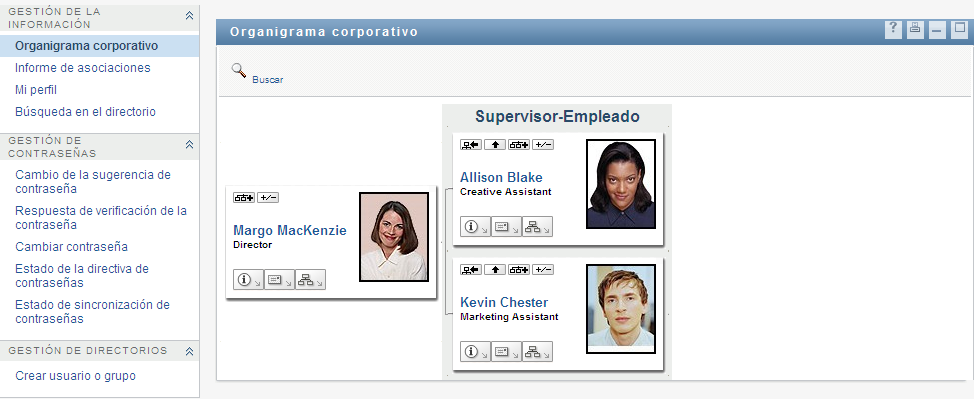Click Allison Blake's photo

(621, 184)
